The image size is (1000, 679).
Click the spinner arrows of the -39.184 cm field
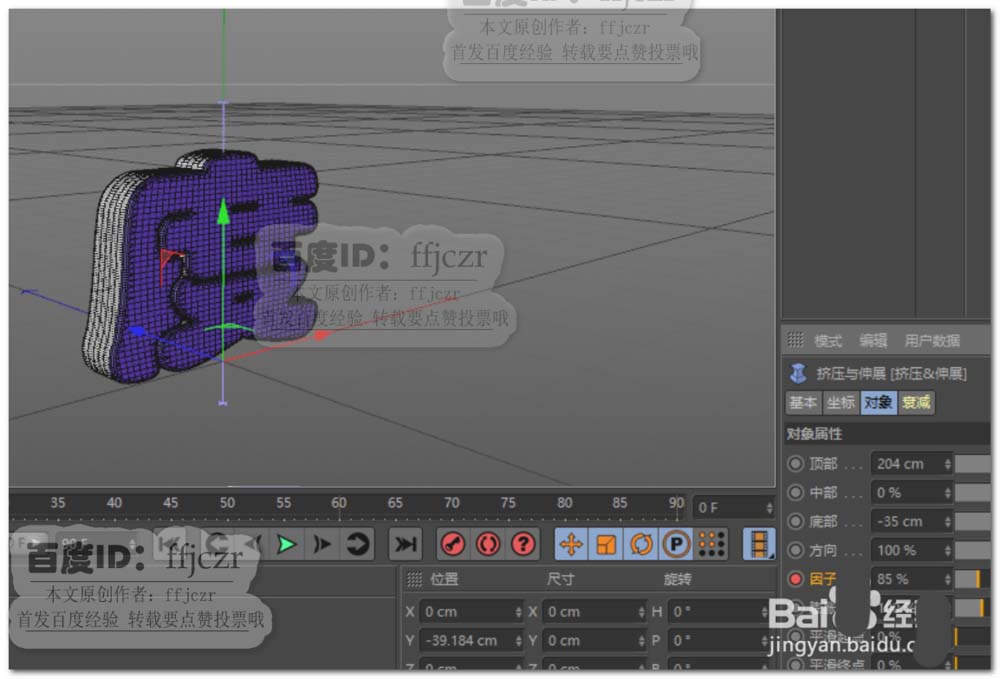[x=518, y=641]
